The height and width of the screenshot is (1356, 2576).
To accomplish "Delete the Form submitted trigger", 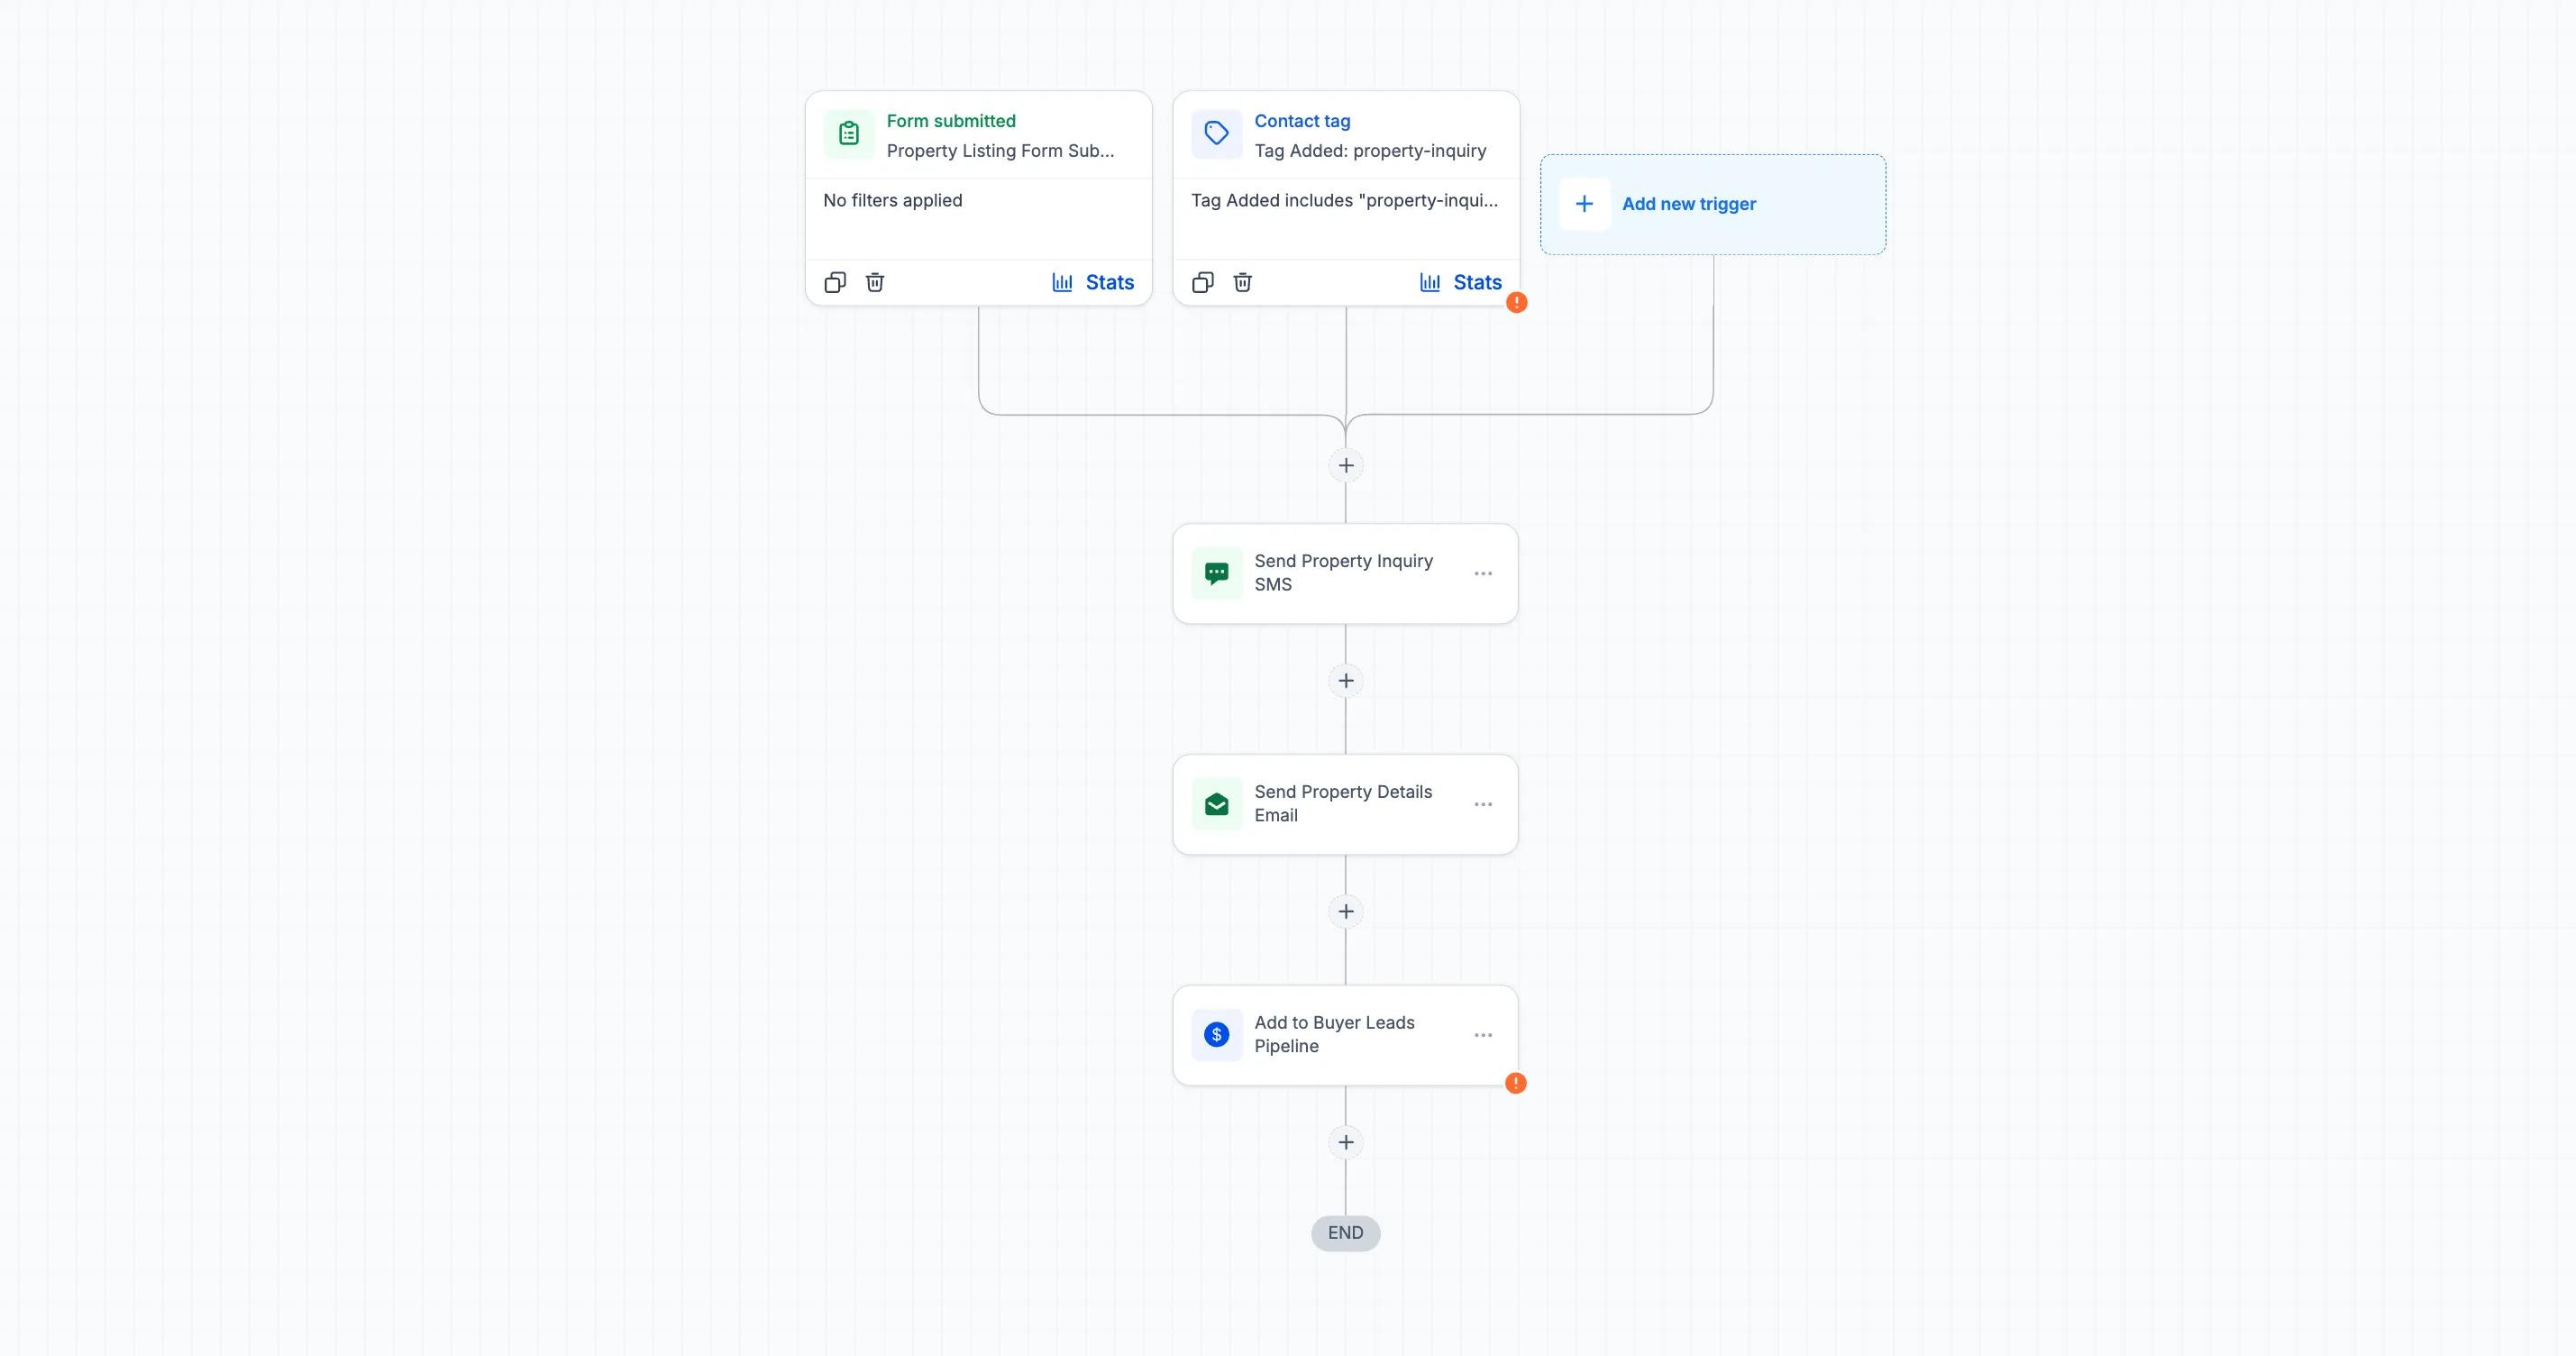I will point(875,283).
